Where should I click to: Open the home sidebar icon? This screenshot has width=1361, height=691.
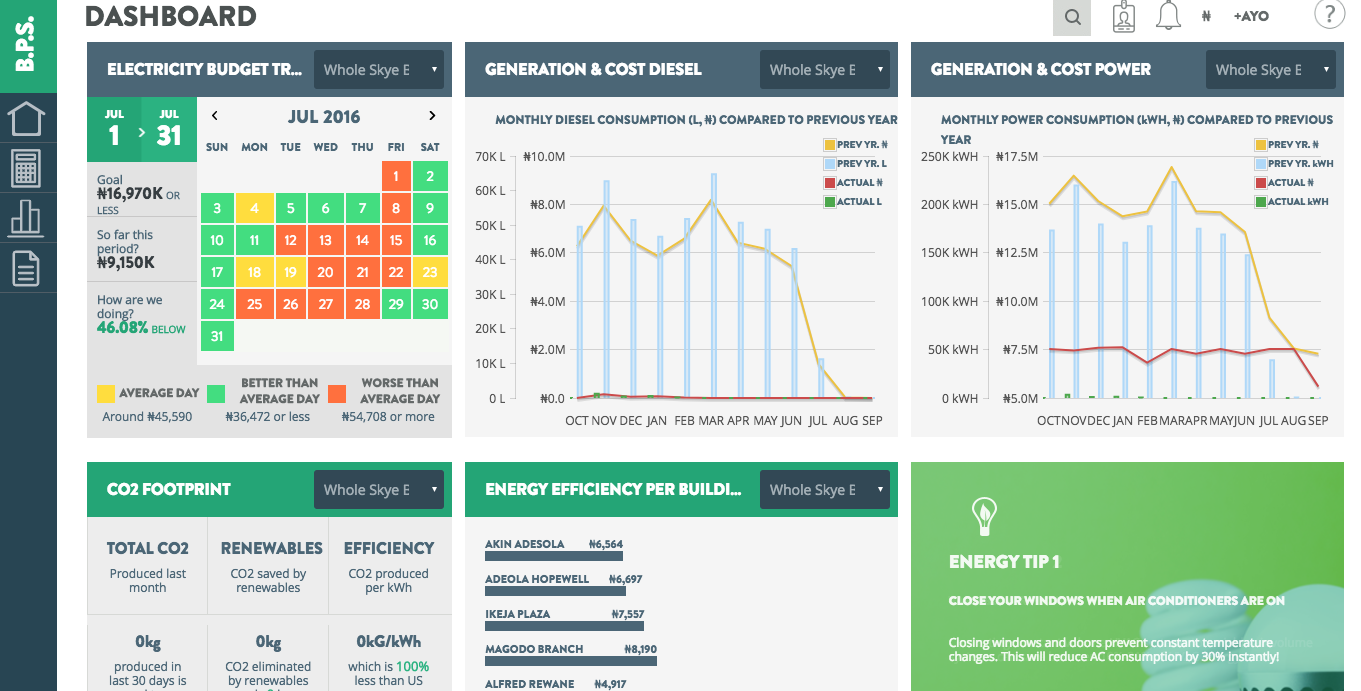click(x=26, y=118)
